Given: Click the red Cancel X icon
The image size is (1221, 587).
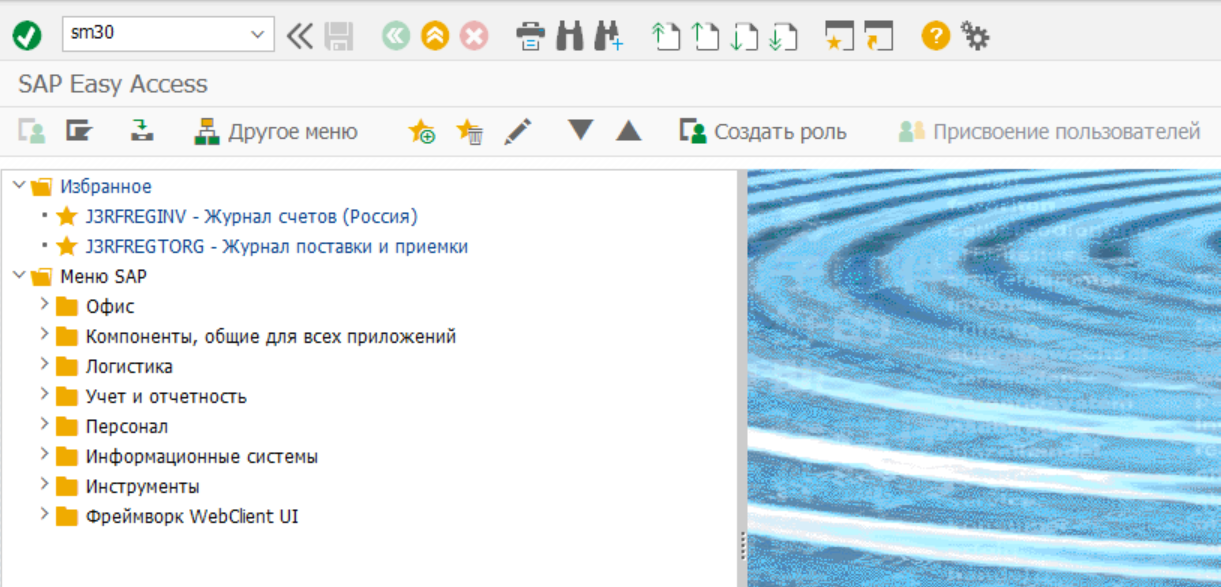Looking at the screenshot, I should point(473,36).
